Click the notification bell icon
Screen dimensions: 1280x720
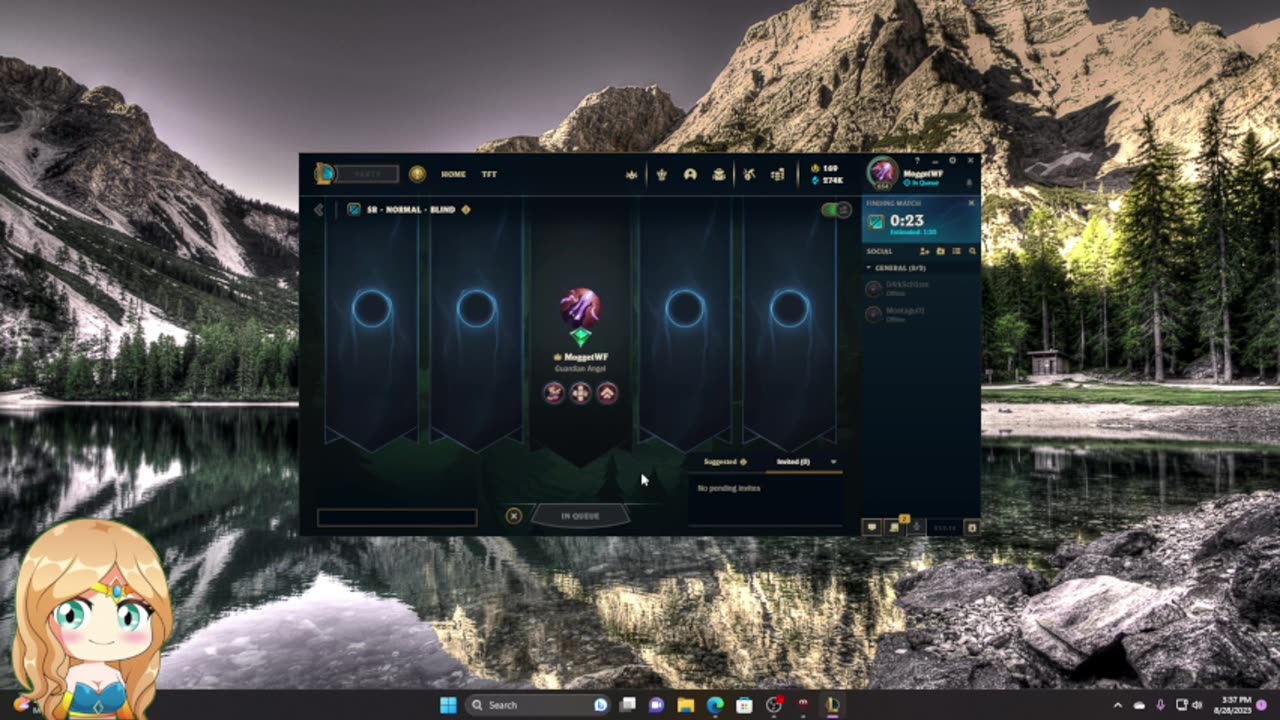pyautogui.click(x=968, y=183)
